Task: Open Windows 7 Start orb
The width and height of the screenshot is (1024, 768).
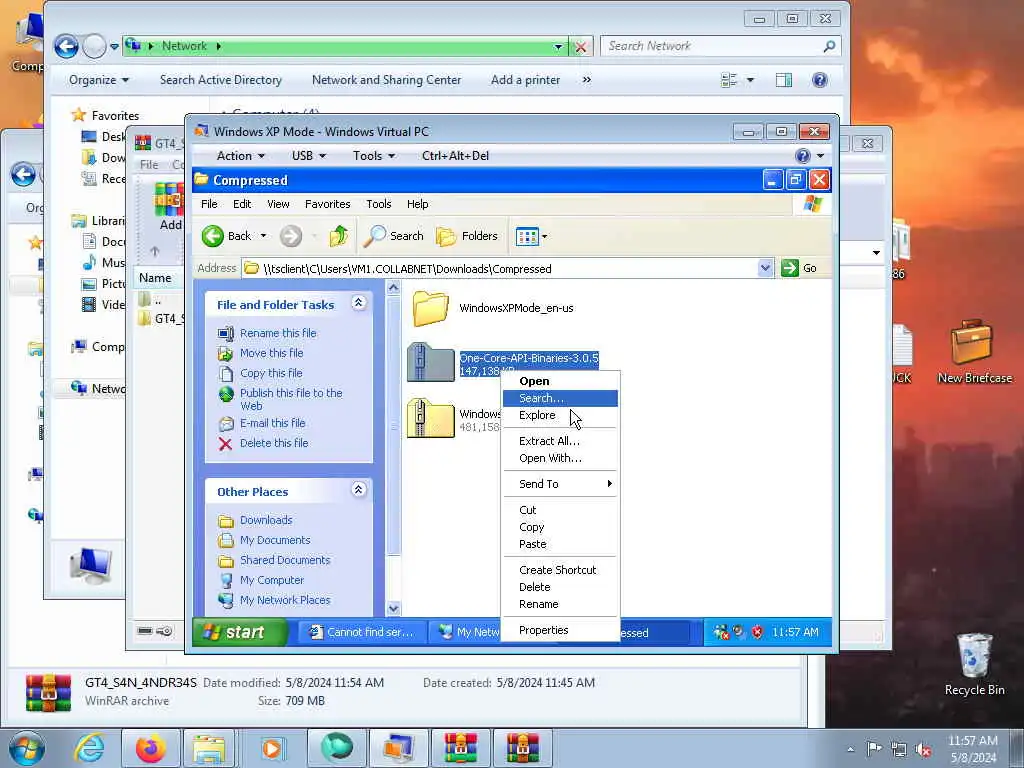Action: click(26, 748)
